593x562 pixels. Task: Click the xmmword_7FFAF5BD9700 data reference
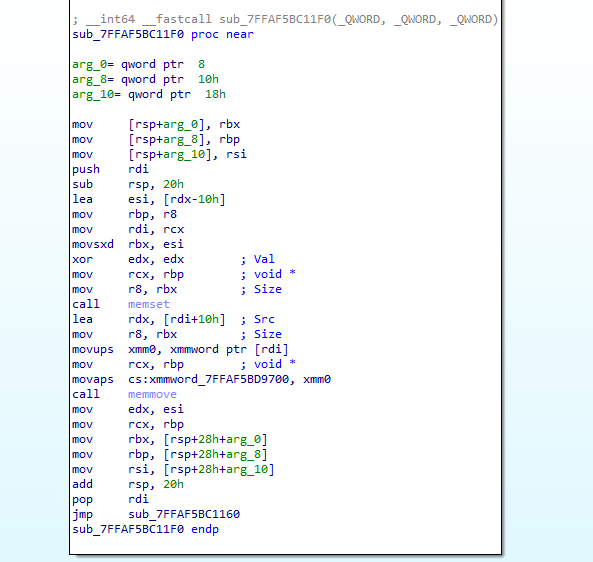click(219, 379)
